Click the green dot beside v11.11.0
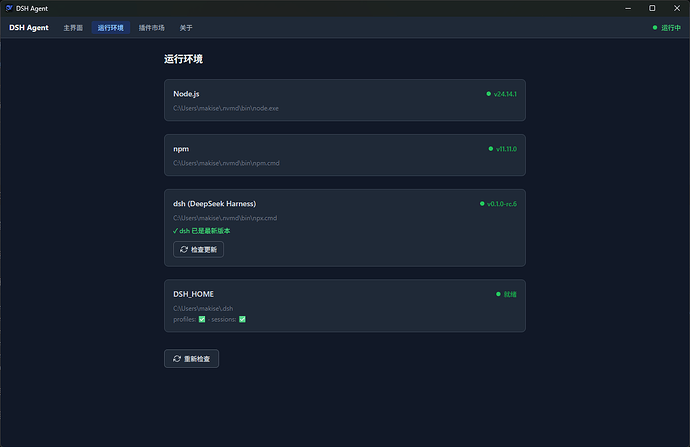Screen dimensions: 690x447 tap(491, 149)
